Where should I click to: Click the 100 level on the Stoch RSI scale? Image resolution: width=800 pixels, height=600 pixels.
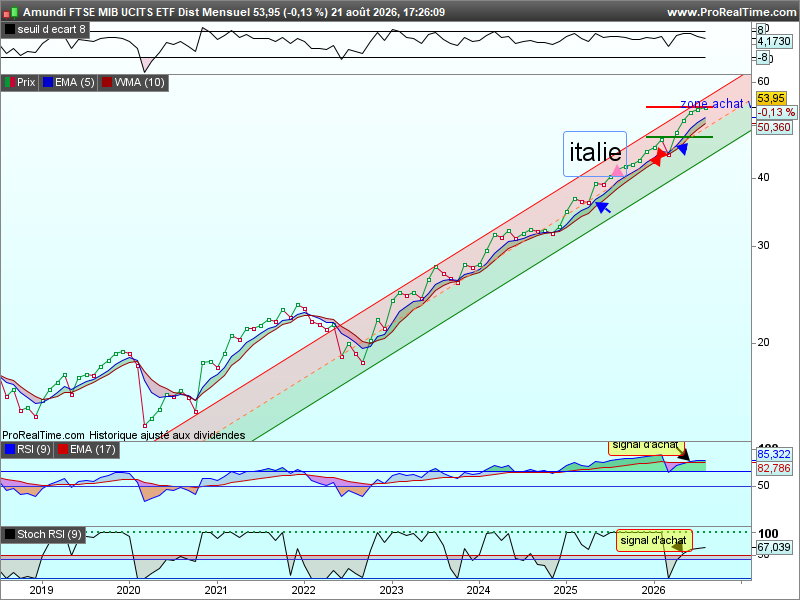tap(768, 534)
